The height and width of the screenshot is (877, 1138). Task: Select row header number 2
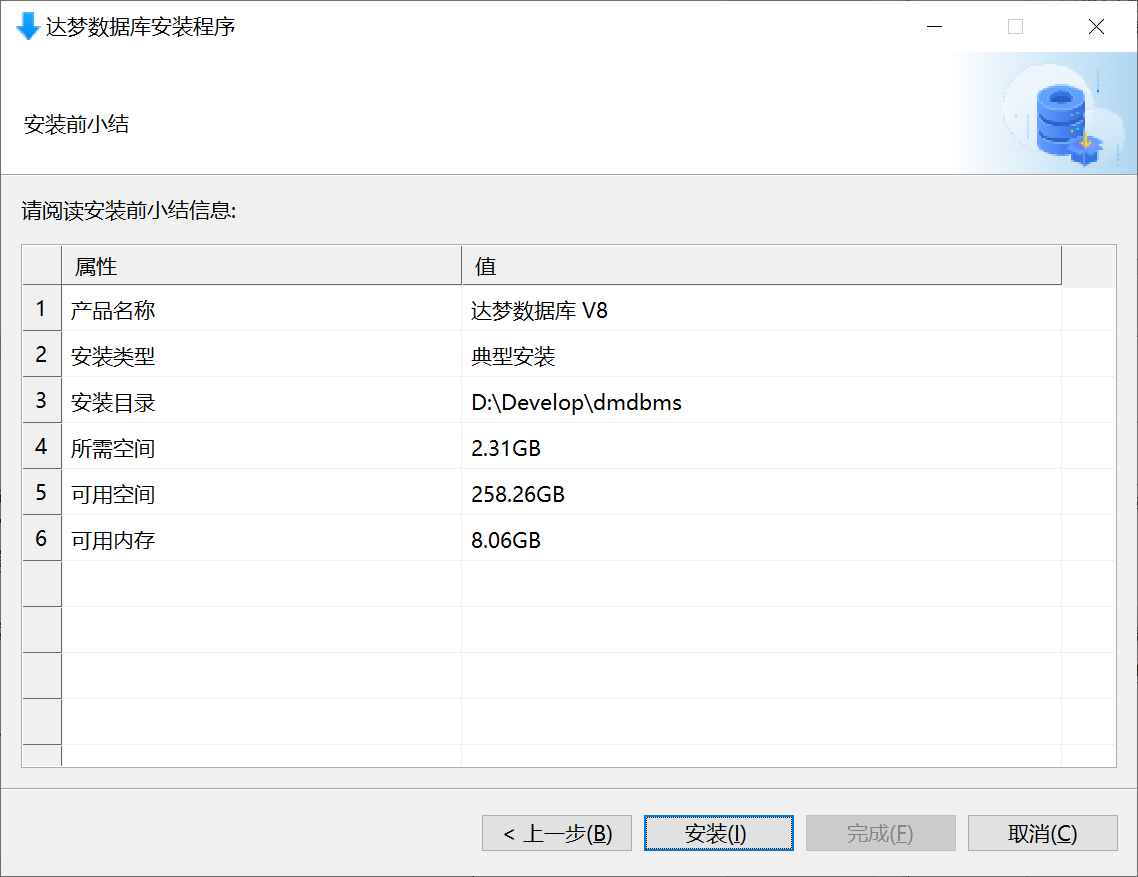(41, 354)
